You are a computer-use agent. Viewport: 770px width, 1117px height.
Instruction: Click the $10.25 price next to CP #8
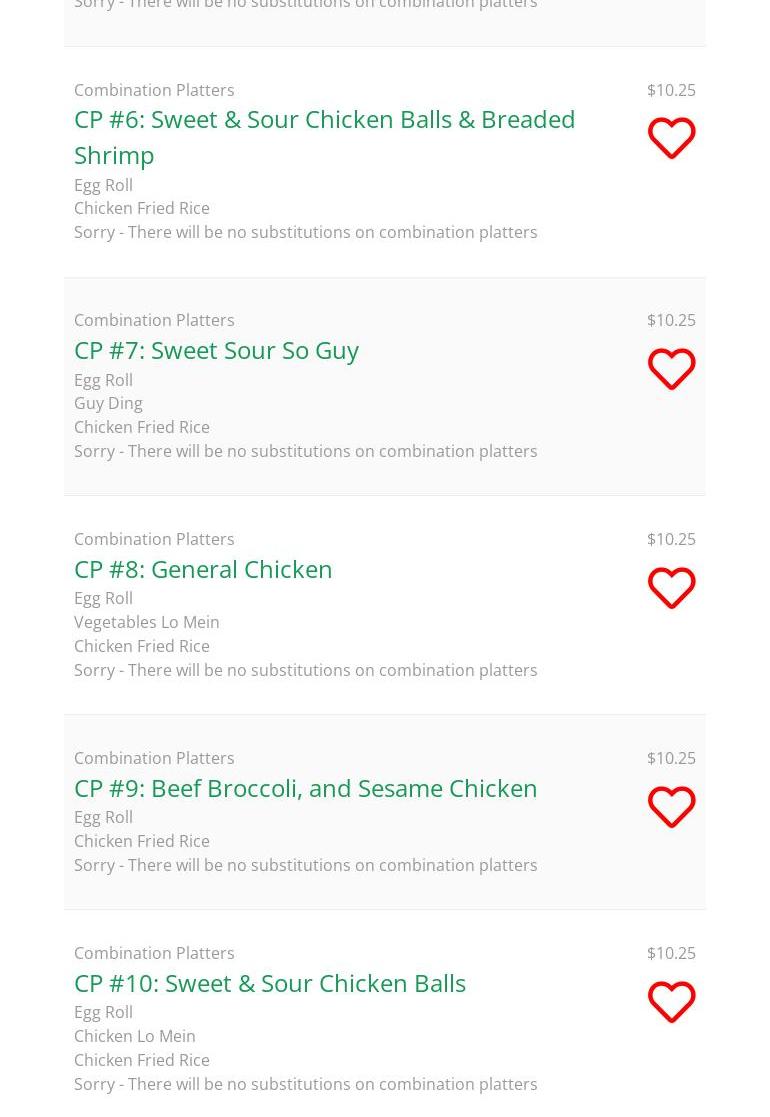tap(671, 539)
